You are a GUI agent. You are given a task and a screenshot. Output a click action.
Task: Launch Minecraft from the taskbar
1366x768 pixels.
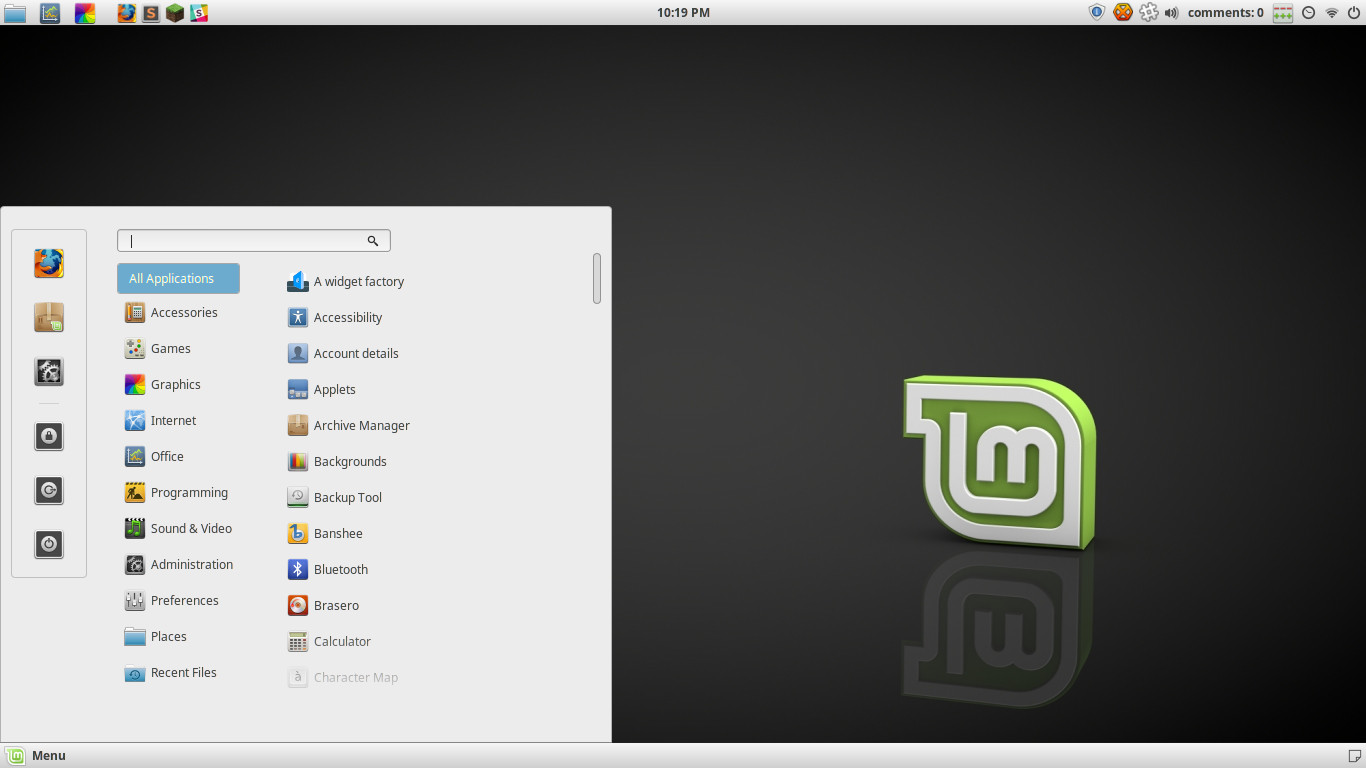173,13
